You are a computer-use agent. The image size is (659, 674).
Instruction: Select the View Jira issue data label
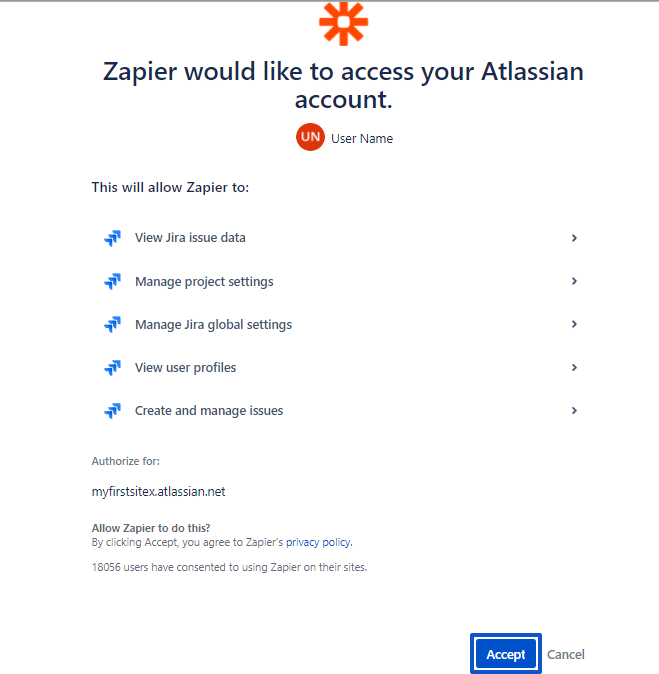[x=190, y=238]
